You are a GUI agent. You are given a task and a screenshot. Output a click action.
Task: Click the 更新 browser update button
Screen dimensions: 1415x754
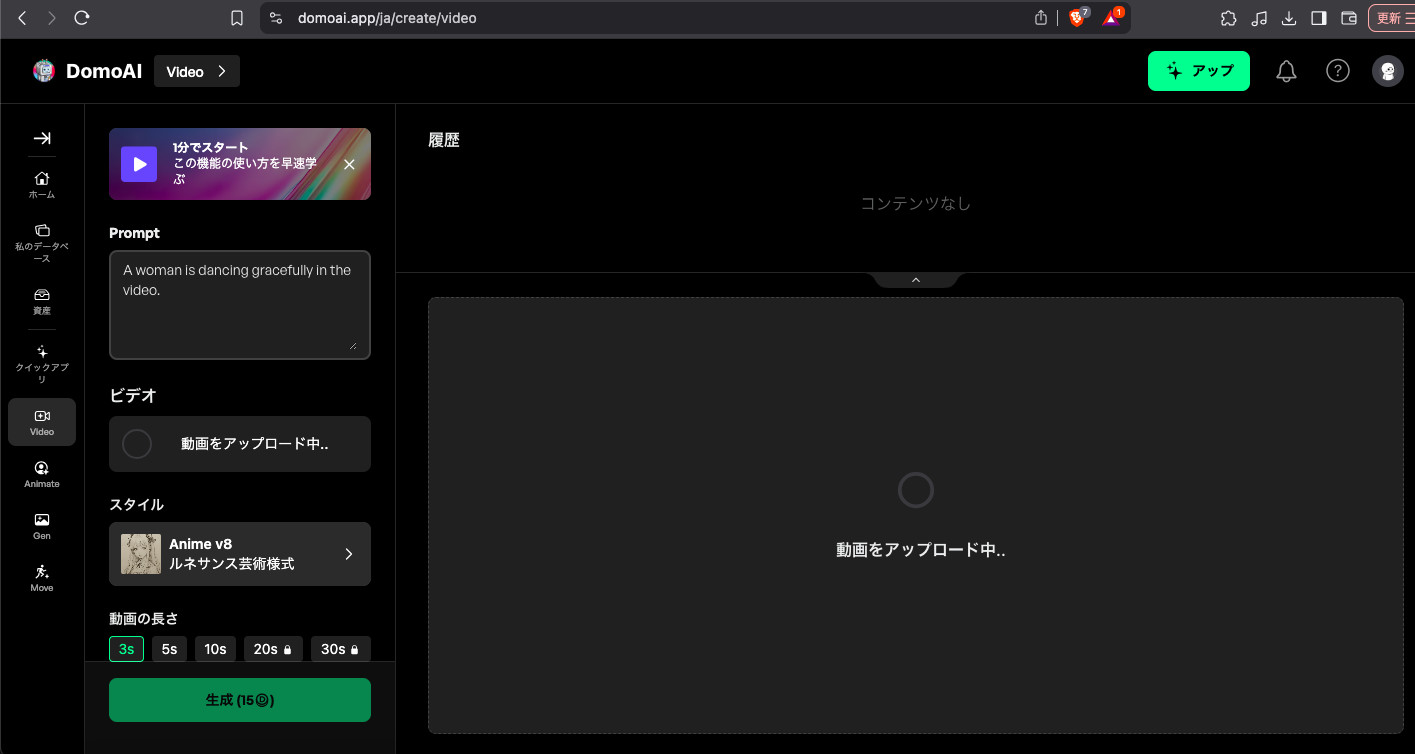tap(1391, 18)
